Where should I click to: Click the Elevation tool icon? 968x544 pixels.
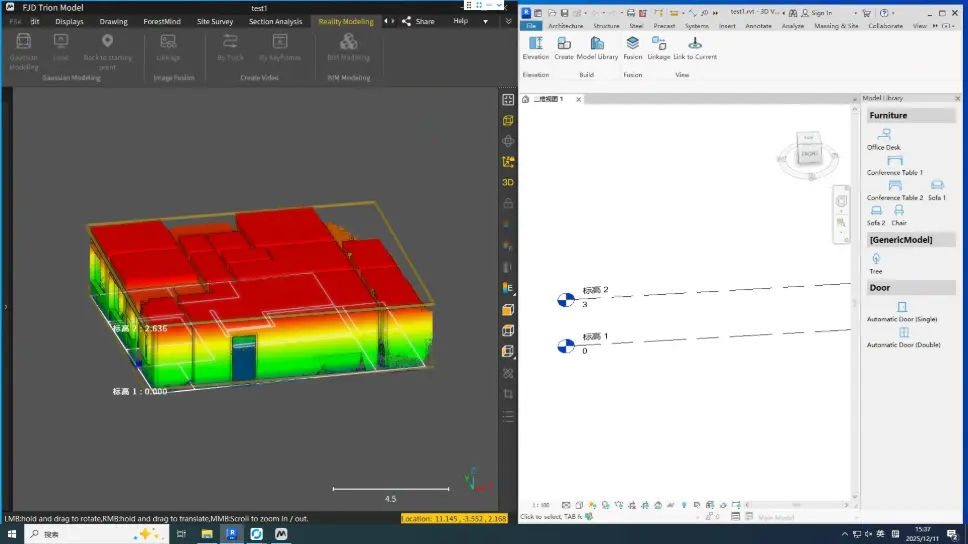[536, 44]
